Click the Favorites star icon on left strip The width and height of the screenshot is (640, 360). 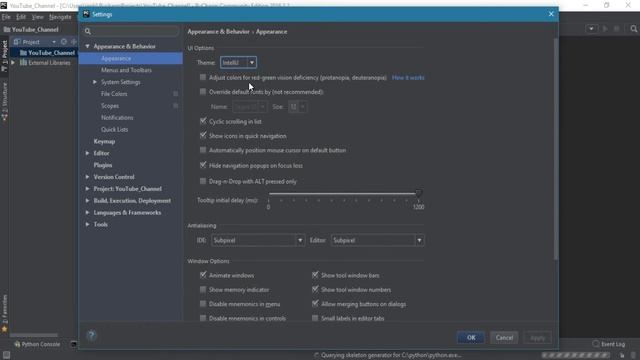[x=4, y=329]
